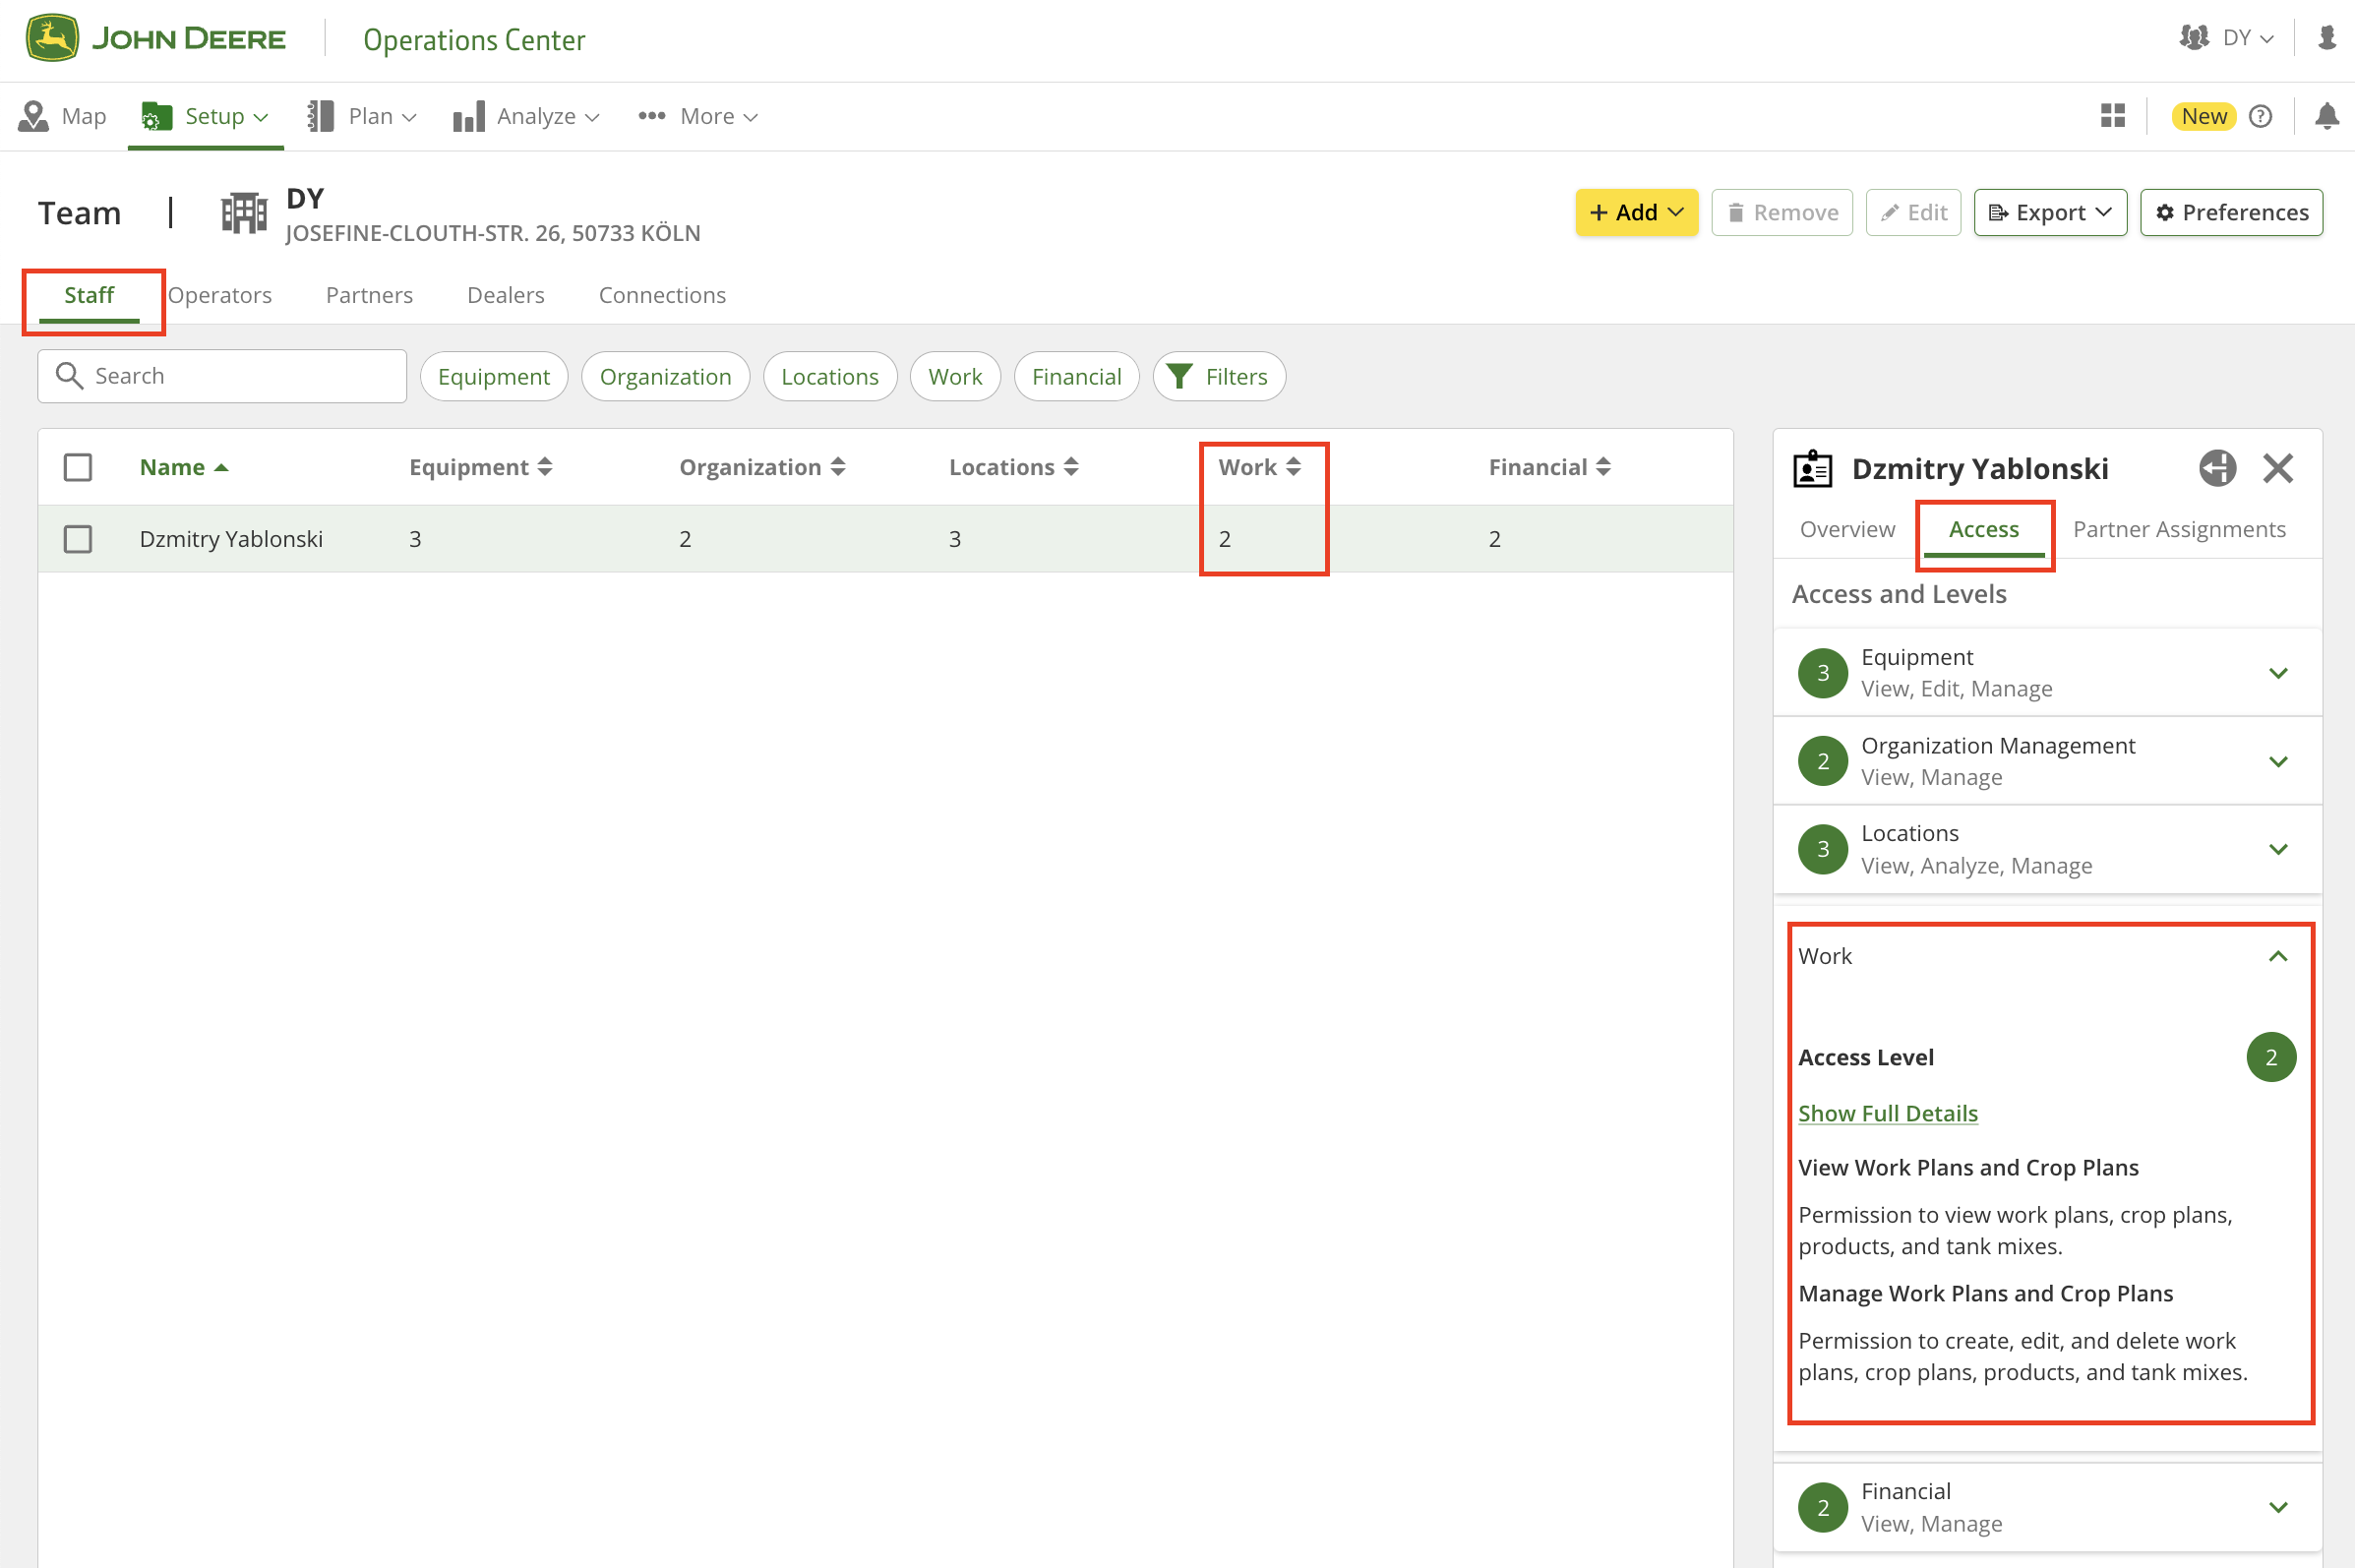Check the Dzmitry Yablonski row checkbox
Viewport: 2355px width, 1568px height.
click(x=78, y=539)
